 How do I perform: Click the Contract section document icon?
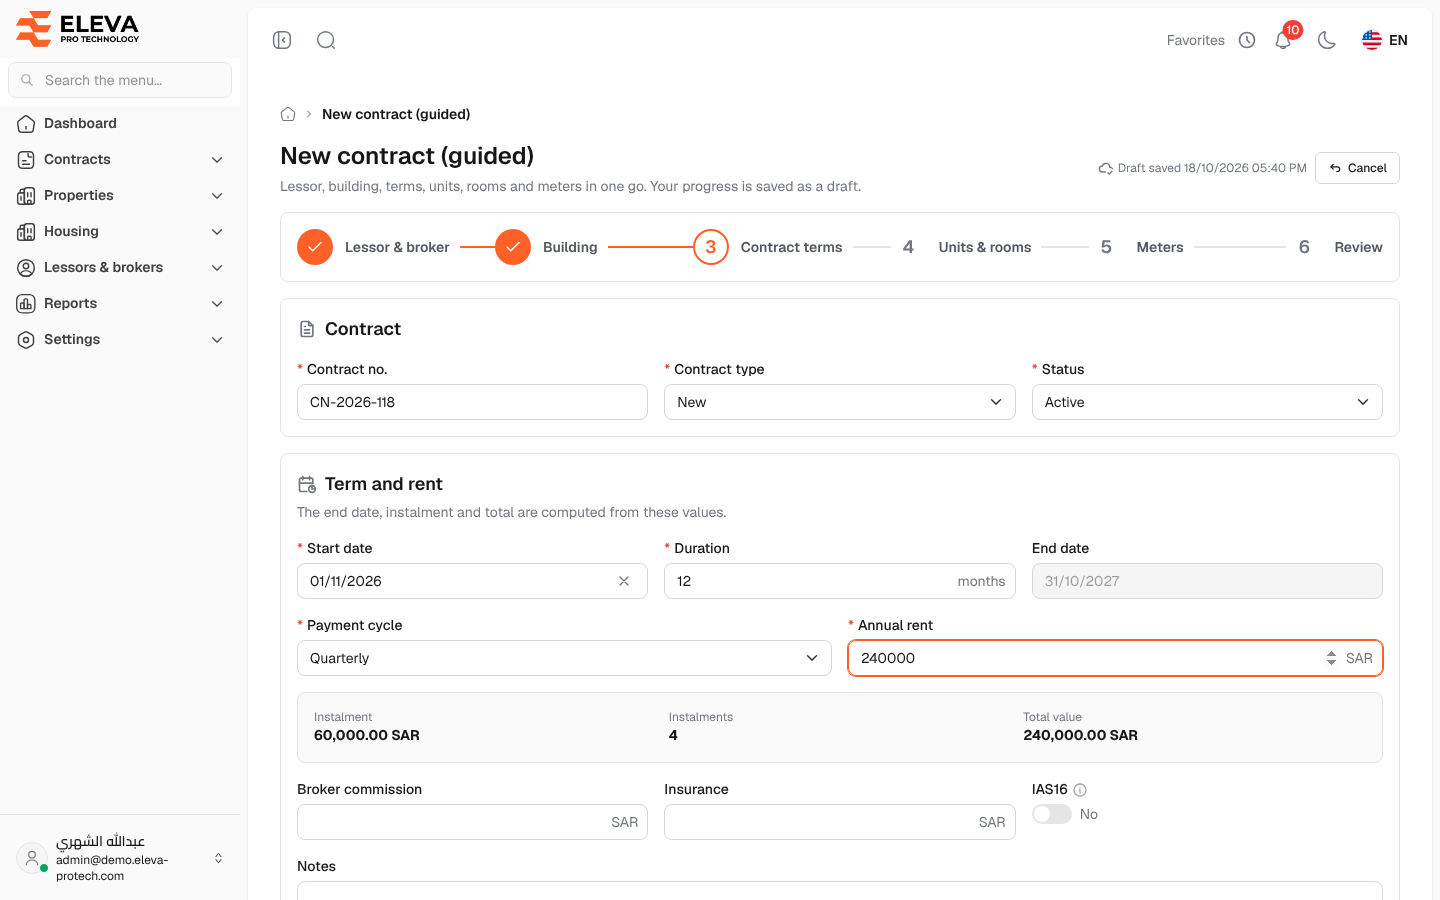pyautogui.click(x=307, y=329)
